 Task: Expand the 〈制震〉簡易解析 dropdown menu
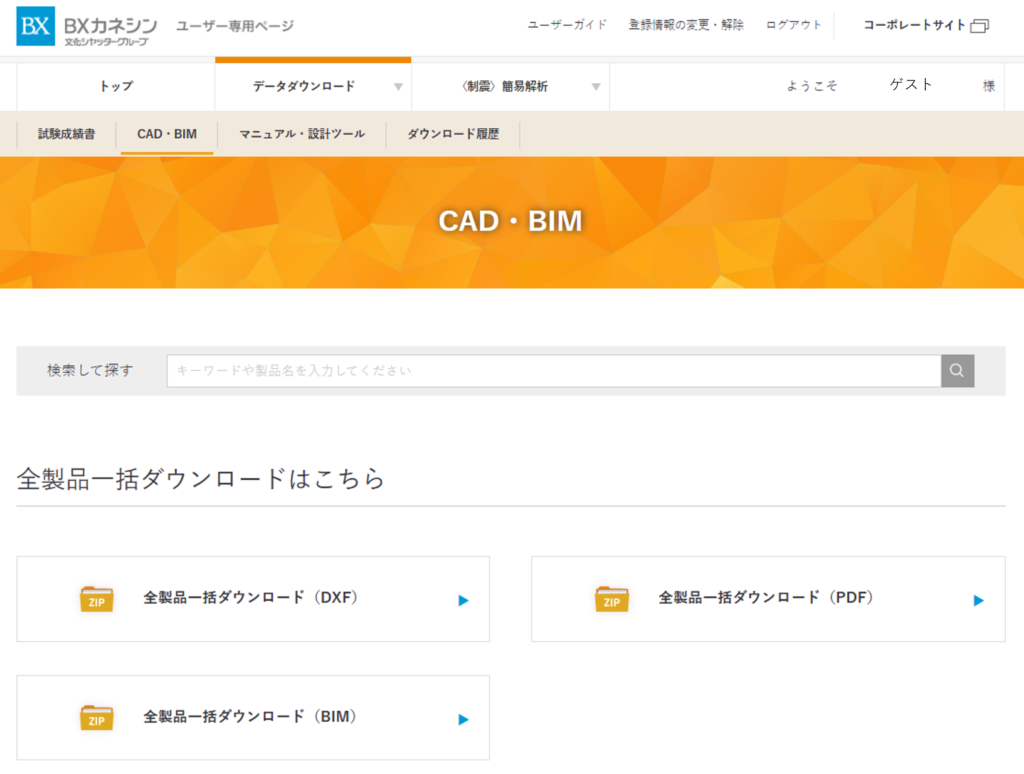click(x=596, y=86)
